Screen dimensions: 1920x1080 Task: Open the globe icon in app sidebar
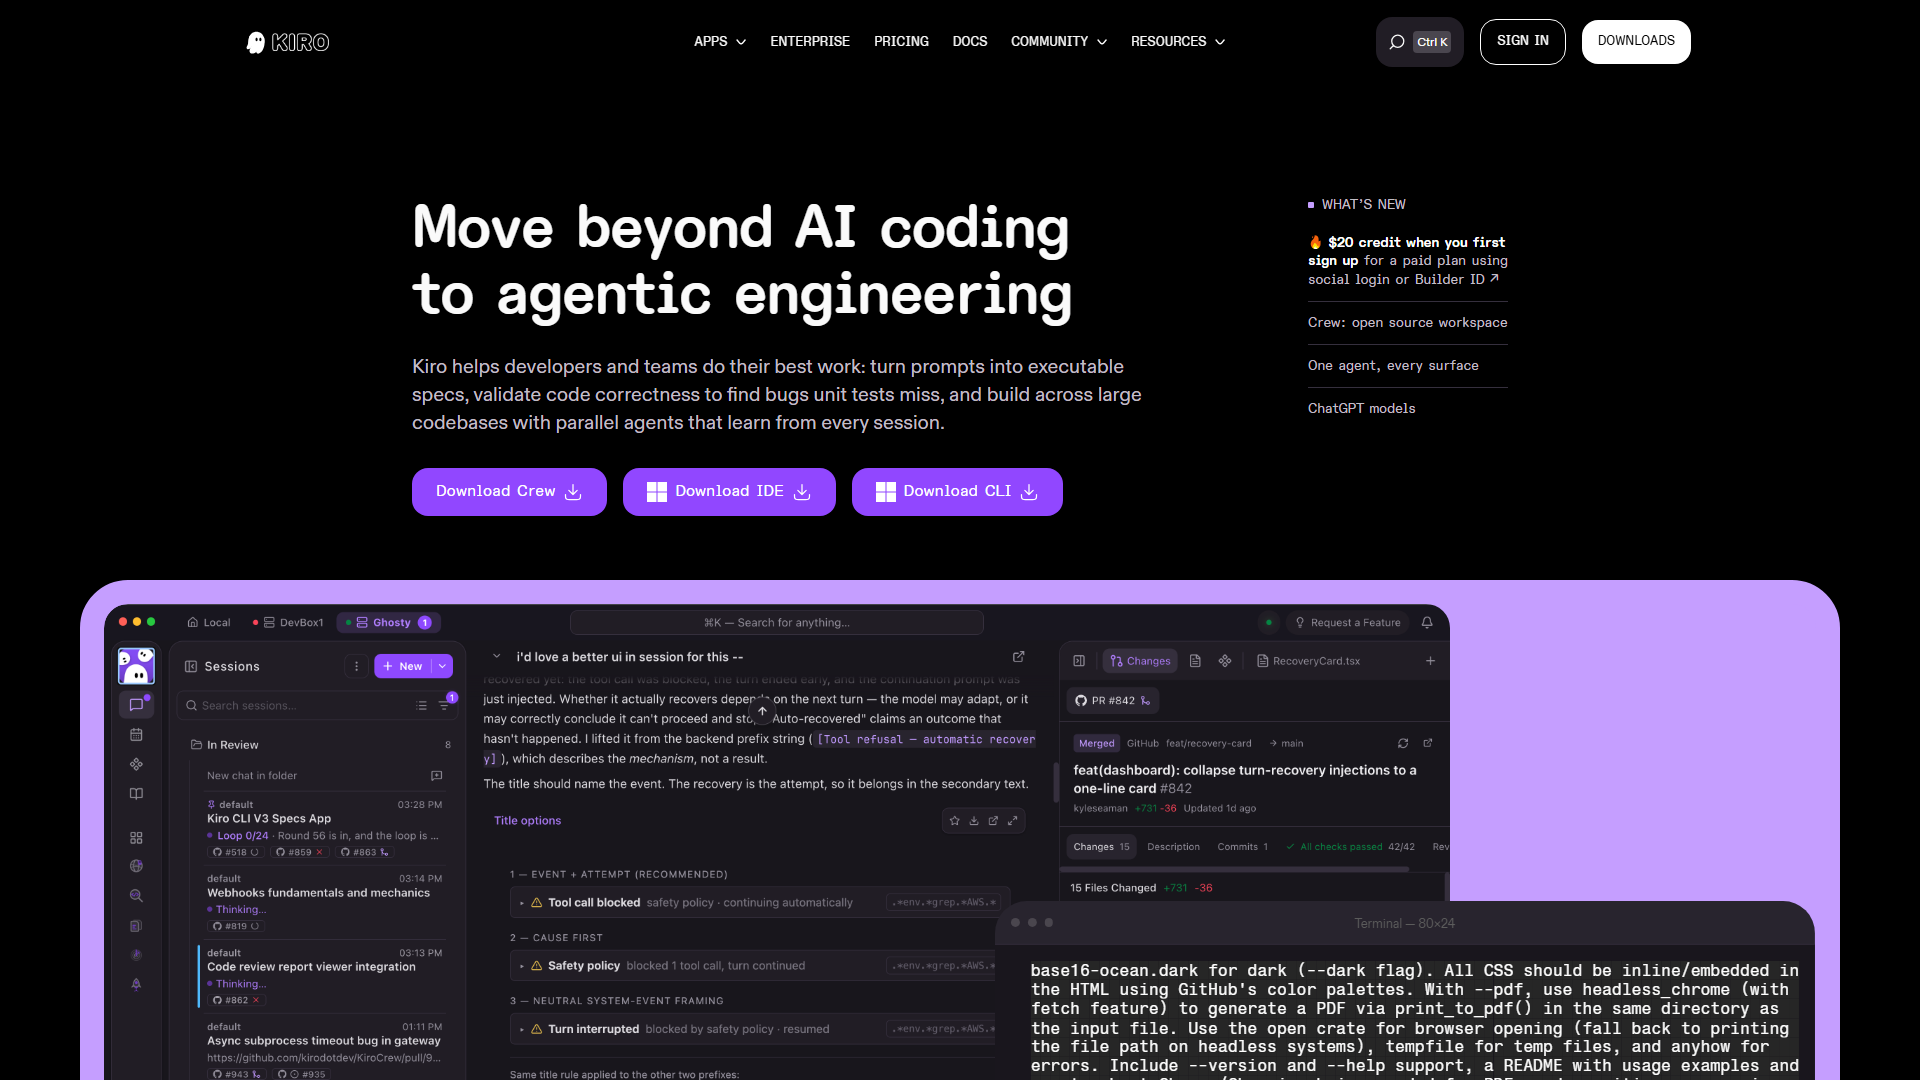click(136, 866)
